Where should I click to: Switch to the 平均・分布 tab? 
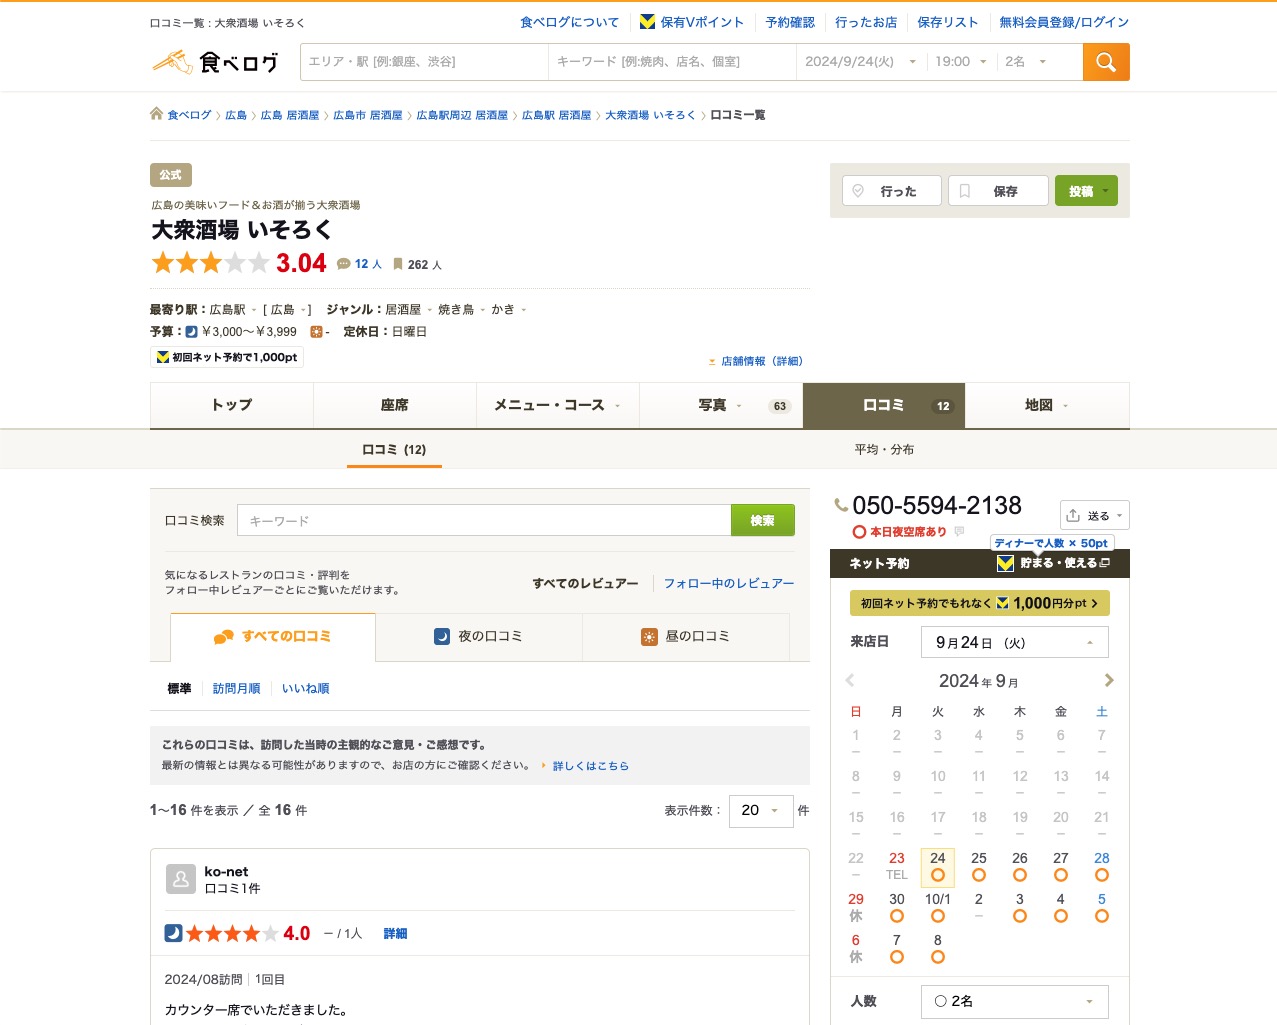(x=883, y=449)
